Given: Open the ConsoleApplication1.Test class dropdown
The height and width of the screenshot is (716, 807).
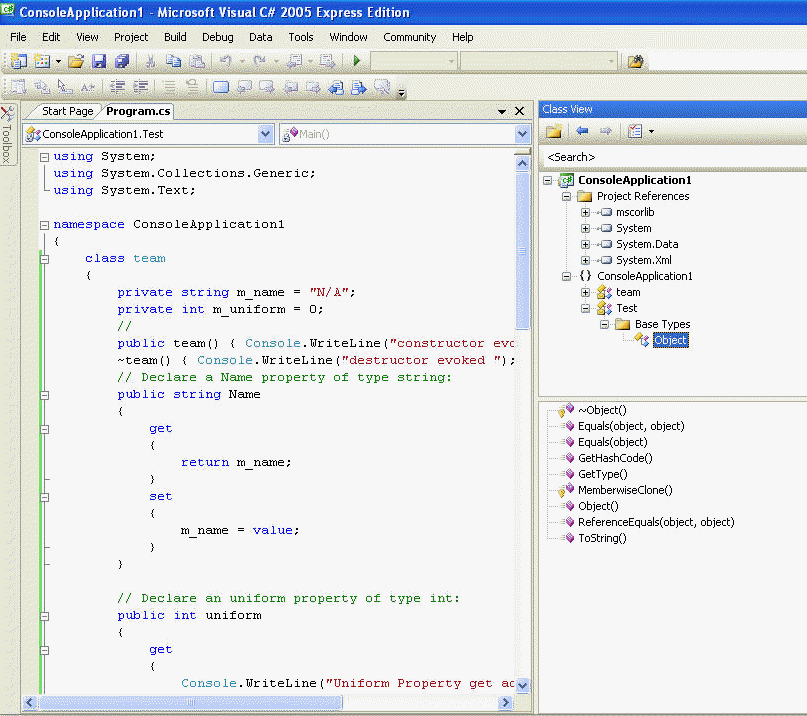Looking at the screenshot, I should point(265,133).
